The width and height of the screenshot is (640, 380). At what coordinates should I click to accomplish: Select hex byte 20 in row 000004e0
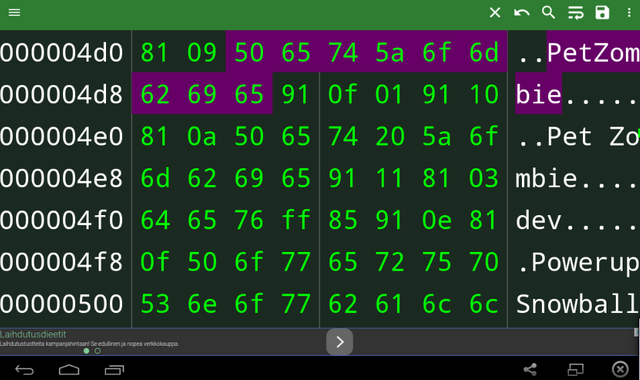coord(390,136)
